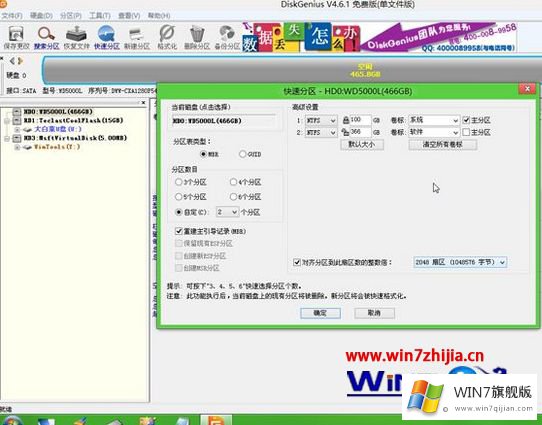Open file system dropdown for partition 1
Screen dimensions: 542x425
coord(321,120)
